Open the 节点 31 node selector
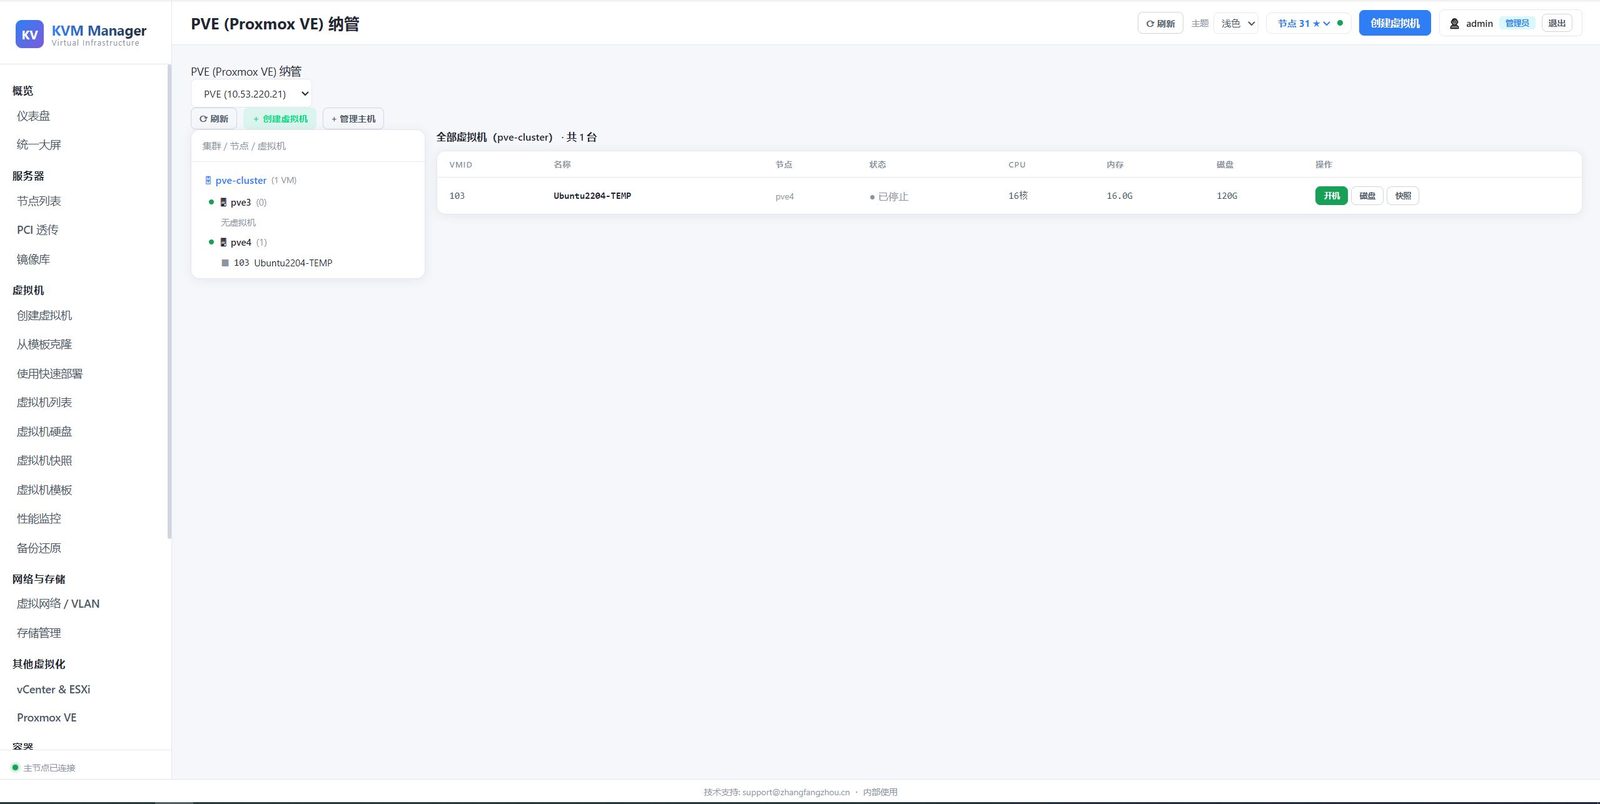The width and height of the screenshot is (1600, 804). 1304,23
